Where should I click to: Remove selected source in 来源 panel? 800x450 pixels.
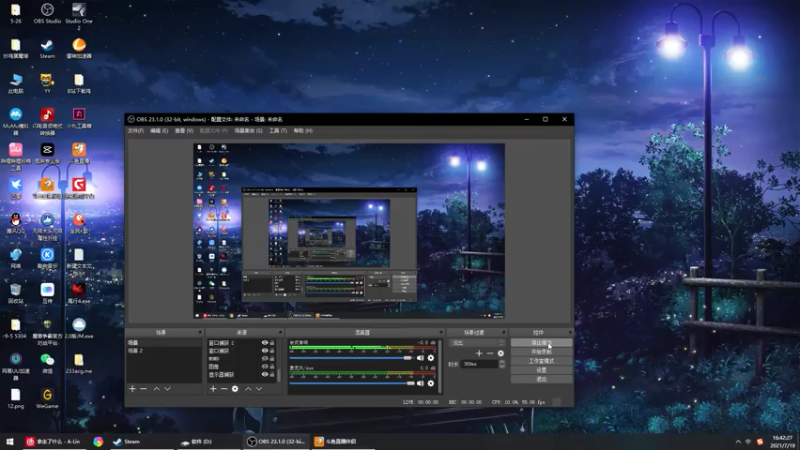(224, 389)
